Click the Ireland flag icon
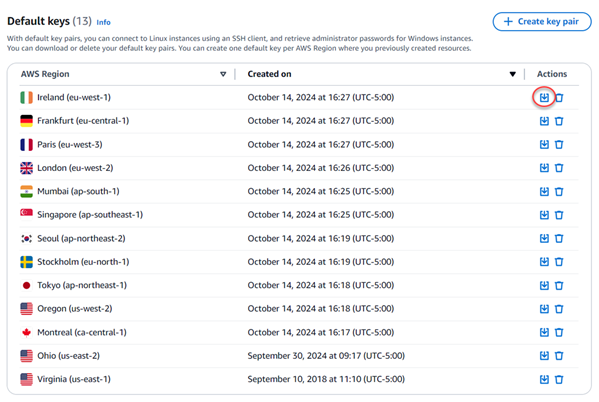 [x=26, y=97]
